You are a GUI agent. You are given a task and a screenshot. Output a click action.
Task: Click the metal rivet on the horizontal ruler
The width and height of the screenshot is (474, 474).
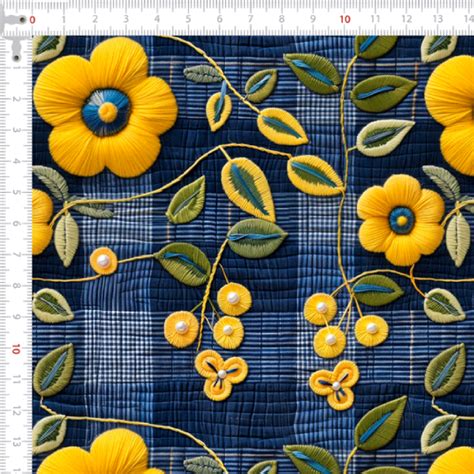pyautogui.click(x=22, y=20)
